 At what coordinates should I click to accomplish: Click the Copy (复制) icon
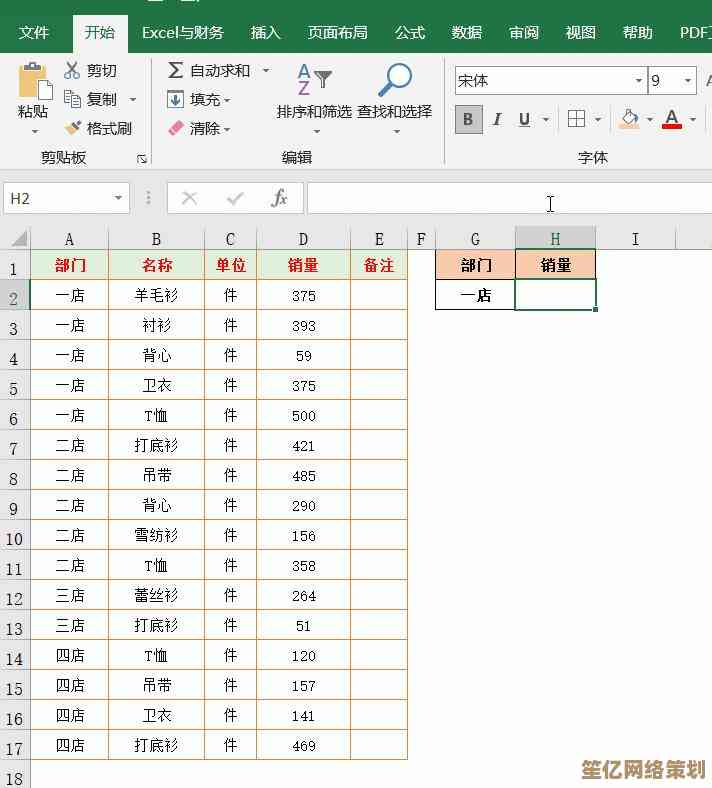(x=72, y=99)
